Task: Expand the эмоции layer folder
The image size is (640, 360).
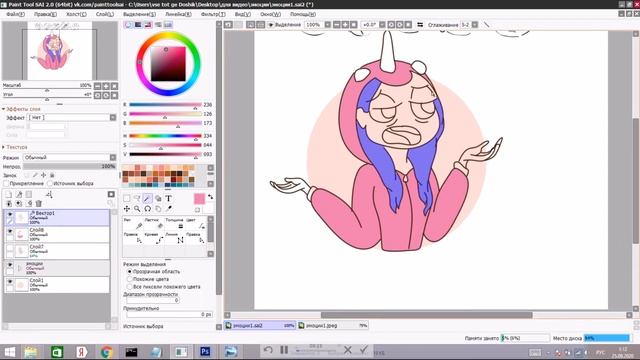Action: click(x=20, y=268)
